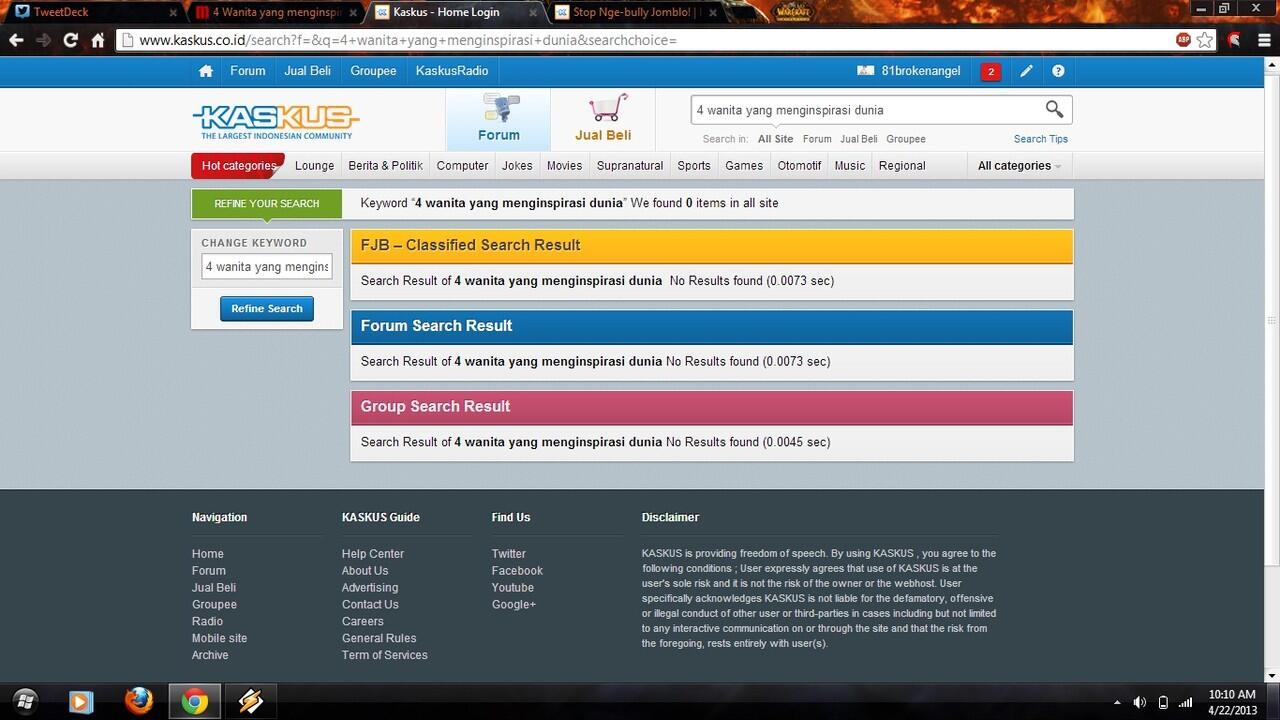
Task: Set search scope to All Site
Action: click(775, 139)
